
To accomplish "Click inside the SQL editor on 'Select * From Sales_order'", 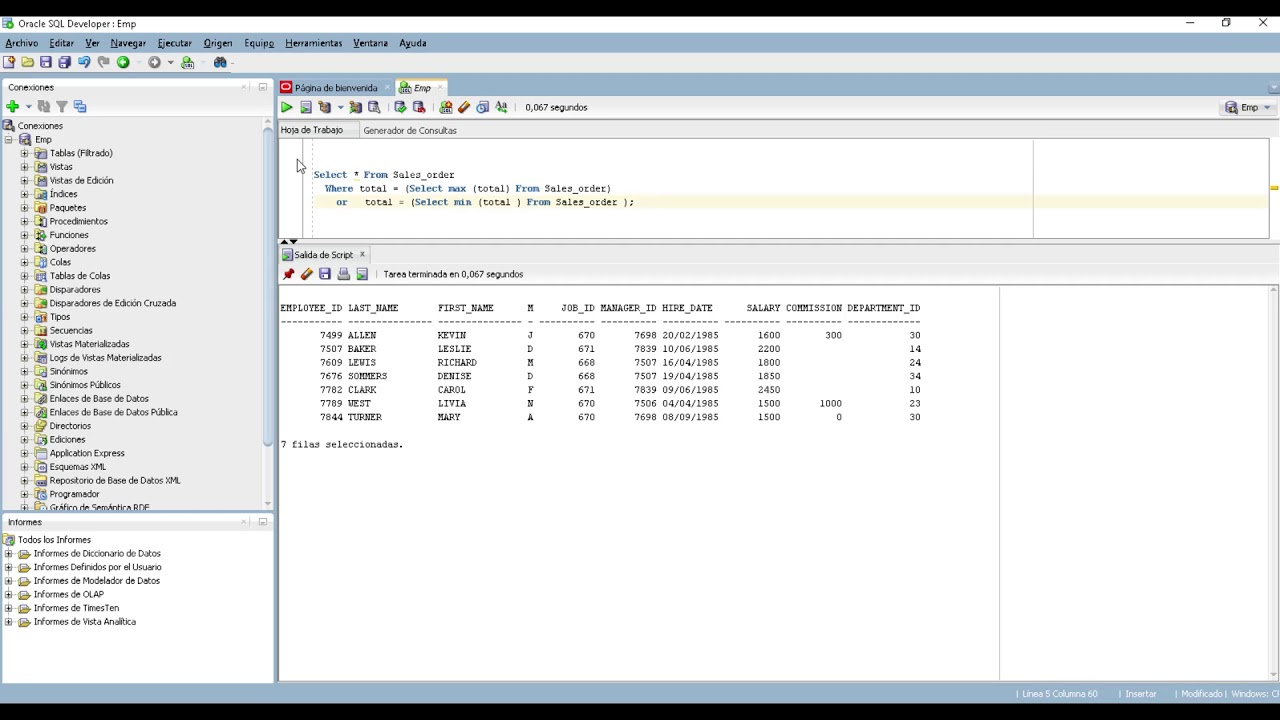I will [x=384, y=175].
